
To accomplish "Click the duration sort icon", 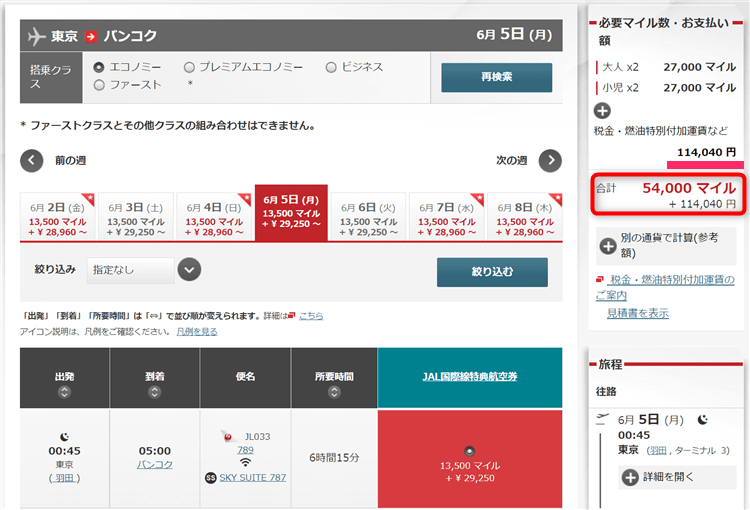I will [x=333, y=392].
